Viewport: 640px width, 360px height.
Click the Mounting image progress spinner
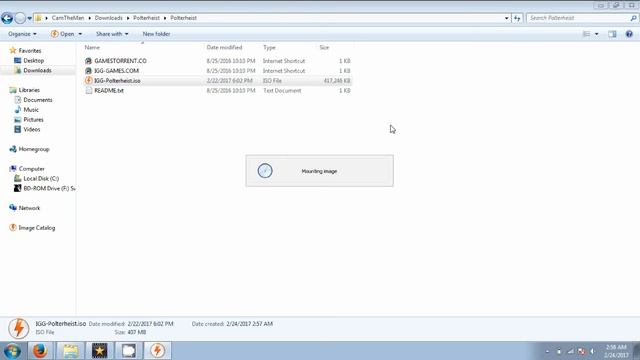pos(265,171)
